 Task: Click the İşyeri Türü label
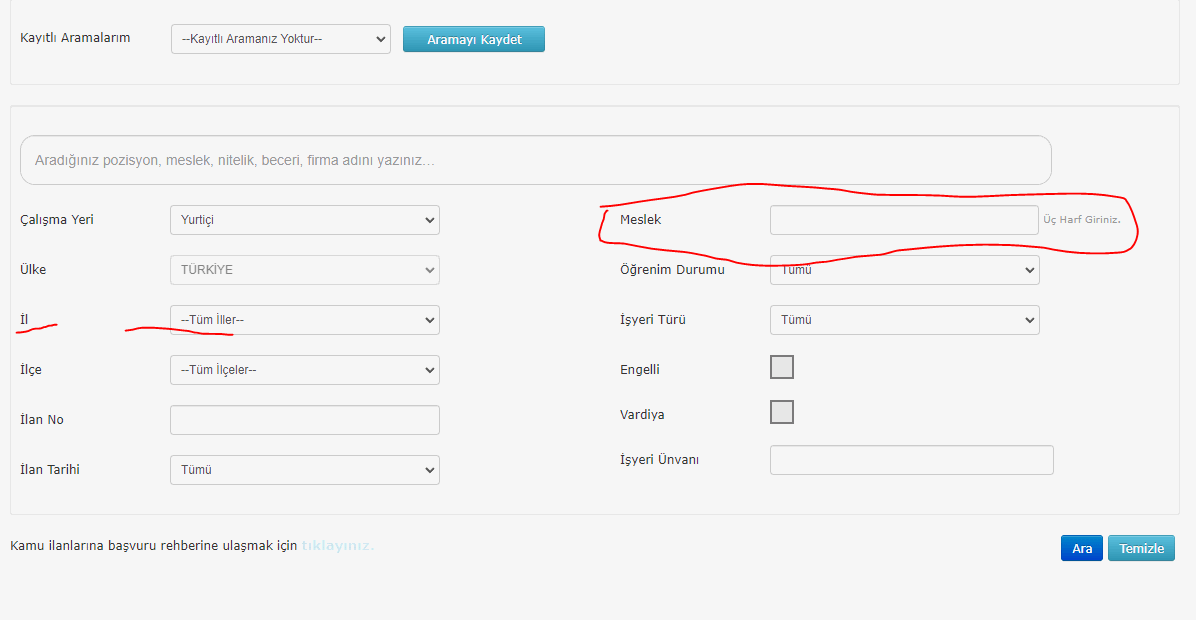click(x=652, y=320)
